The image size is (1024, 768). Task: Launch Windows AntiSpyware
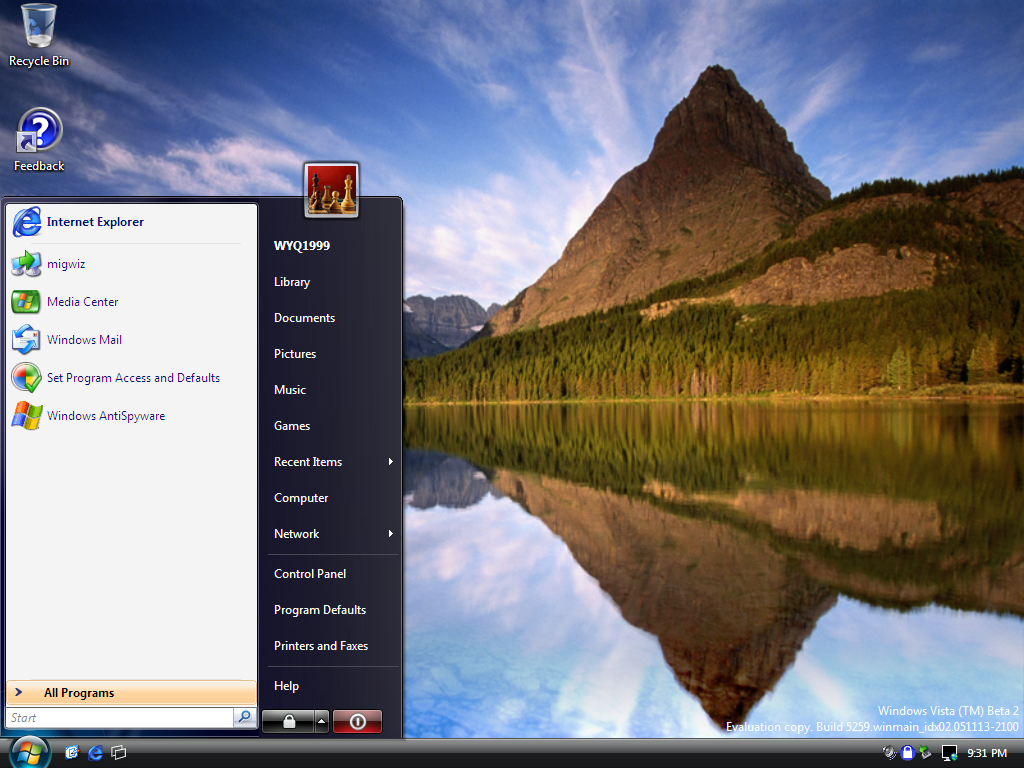131,415
